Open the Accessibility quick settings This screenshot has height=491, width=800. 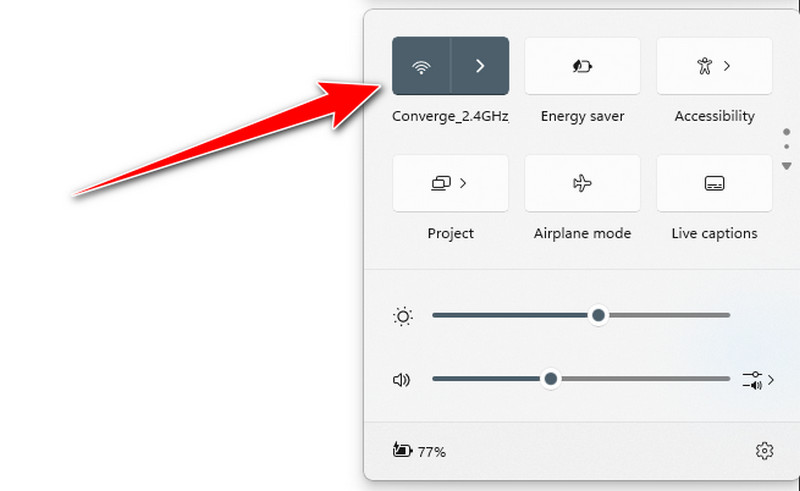(714, 67)
